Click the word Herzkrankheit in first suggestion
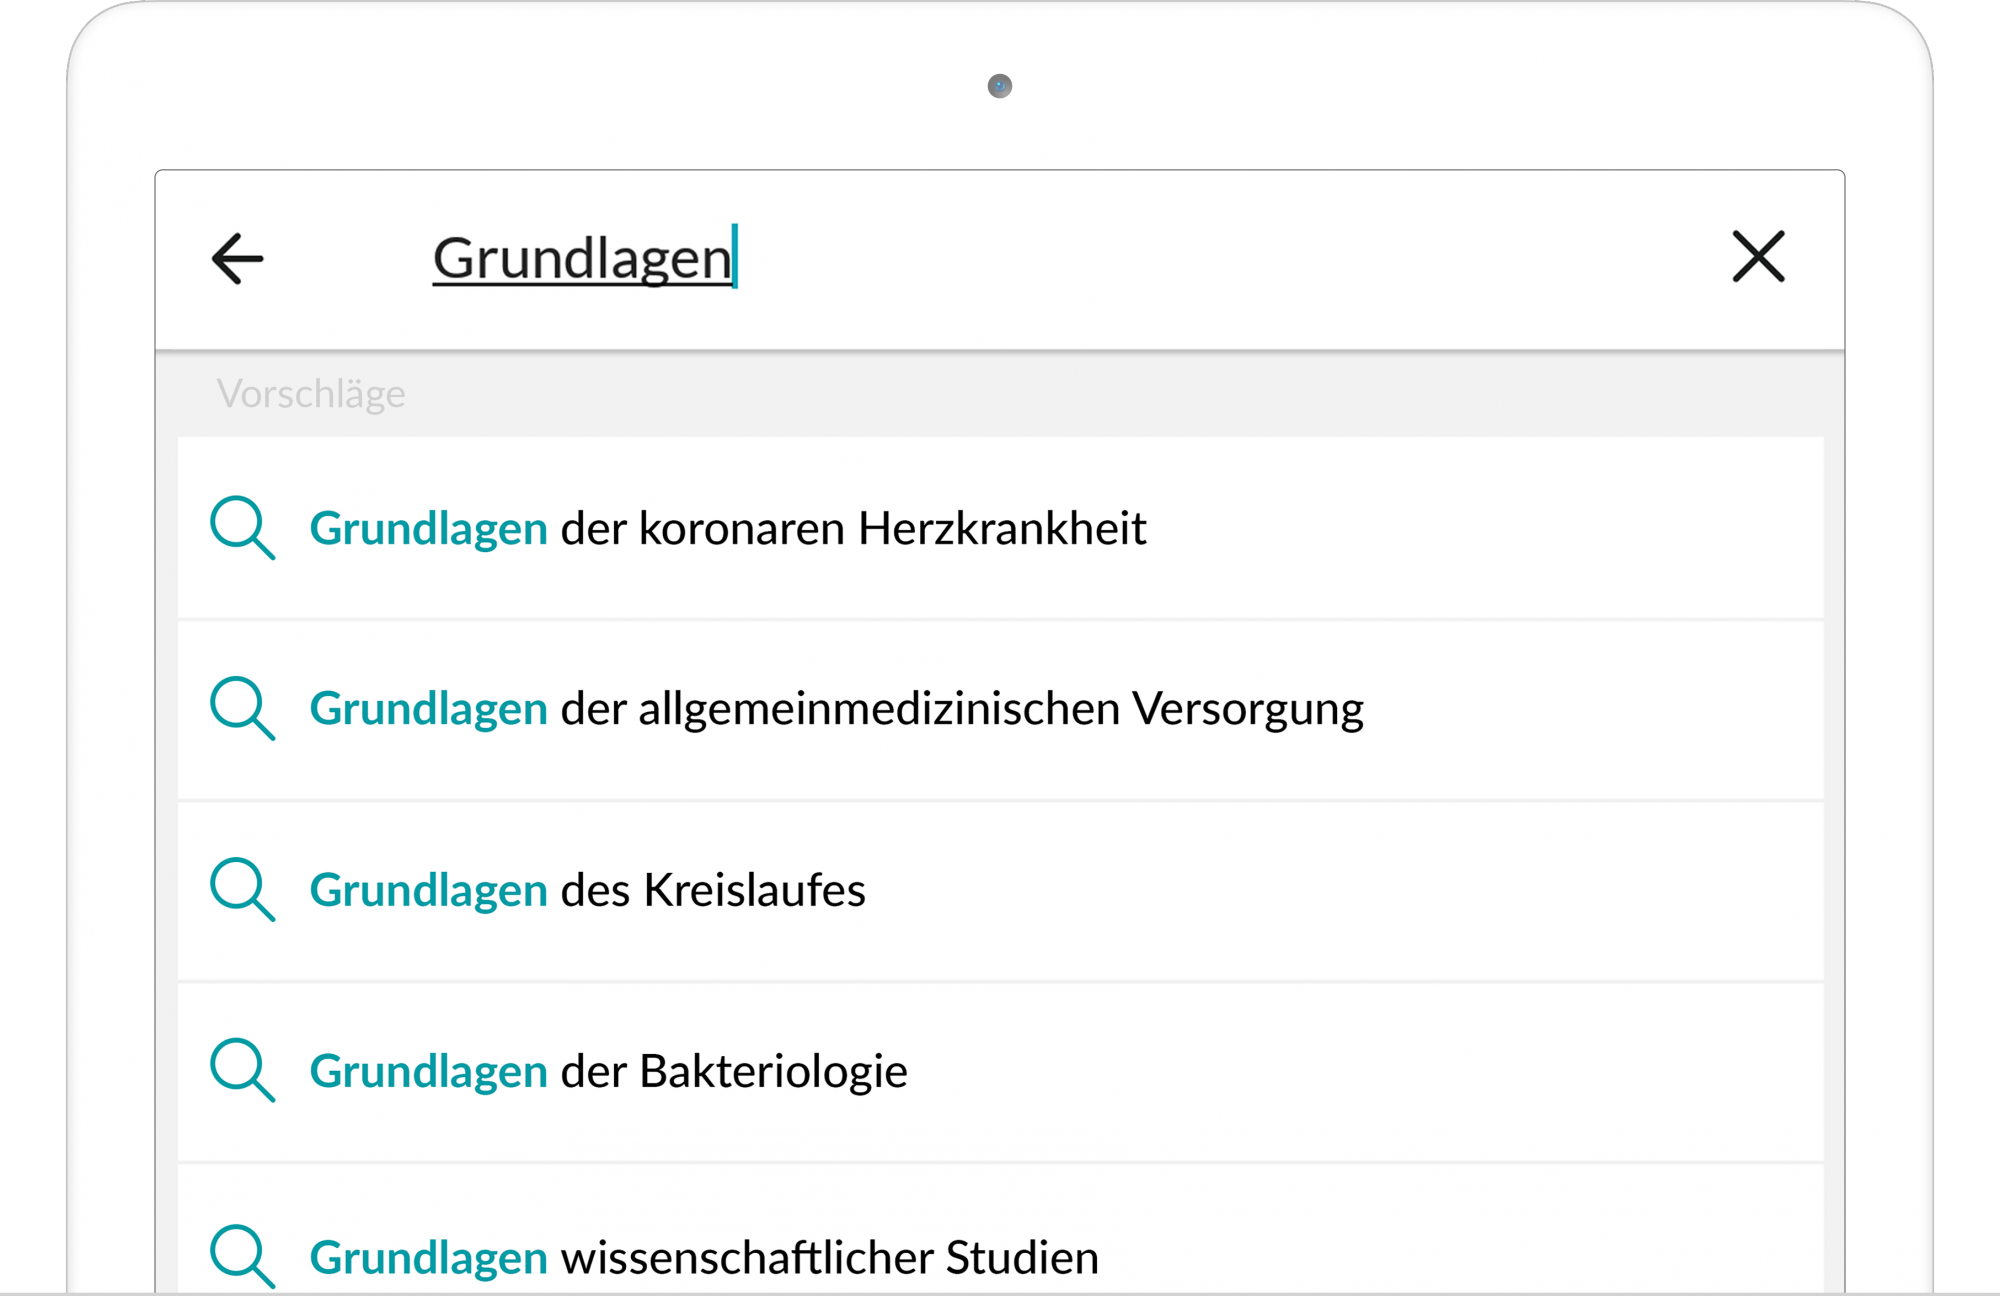 1002,528
